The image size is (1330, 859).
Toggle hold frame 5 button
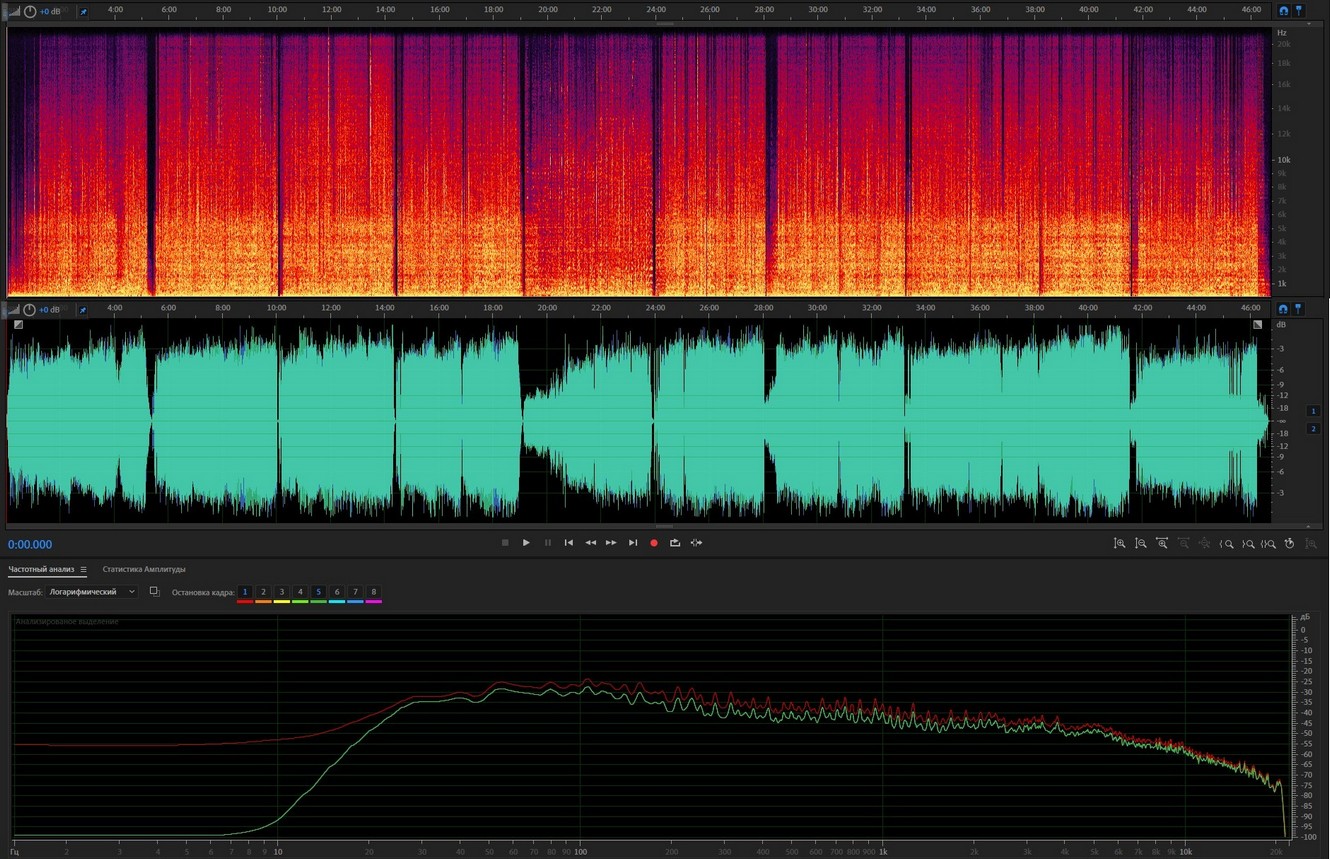click(318, 592)
